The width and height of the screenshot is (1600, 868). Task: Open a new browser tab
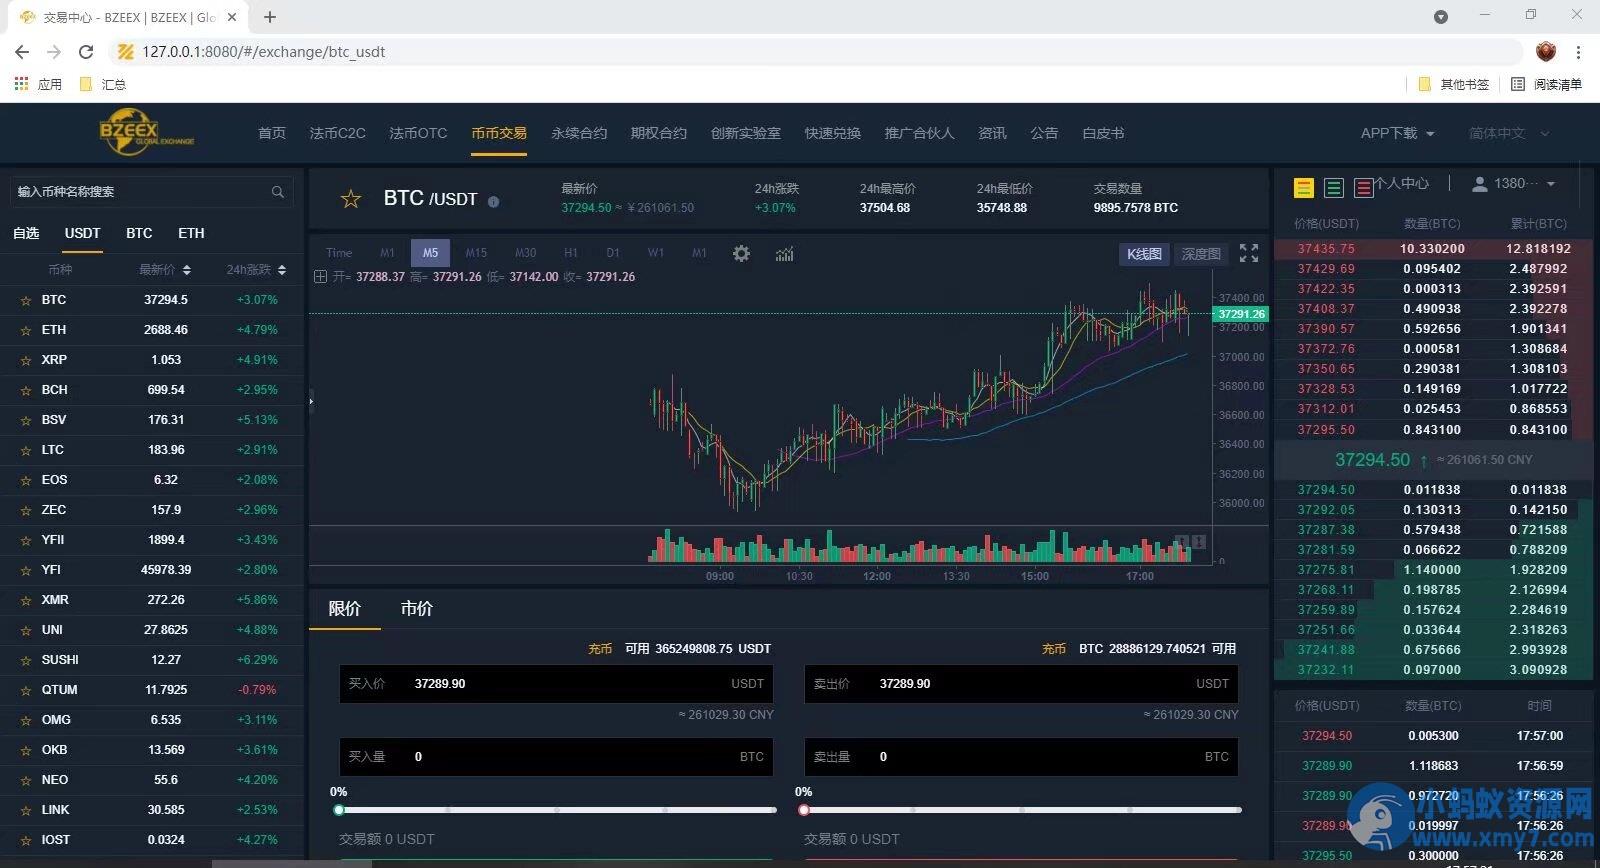pyautogui.click(x=270, y=17)
